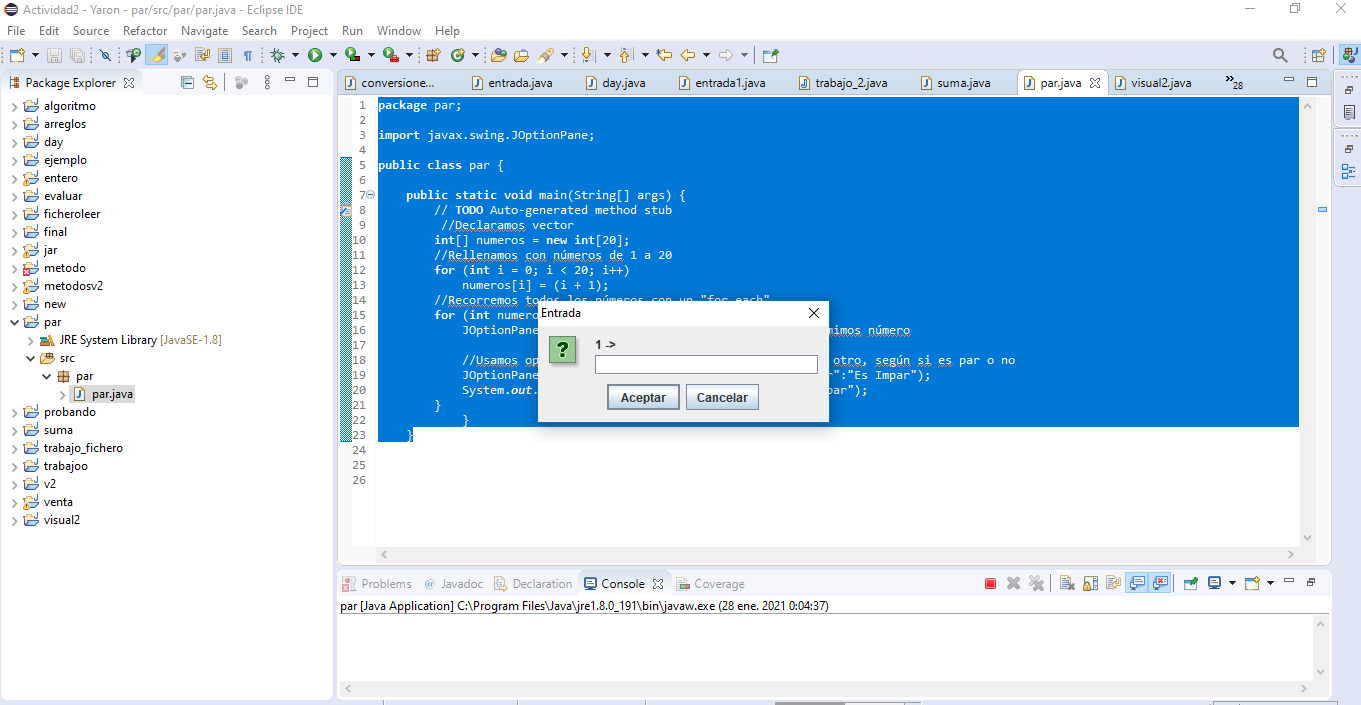The image size is (1361, 705).
Task: Click the red Terminate button in Console
Action: click(x=990, y=583)
